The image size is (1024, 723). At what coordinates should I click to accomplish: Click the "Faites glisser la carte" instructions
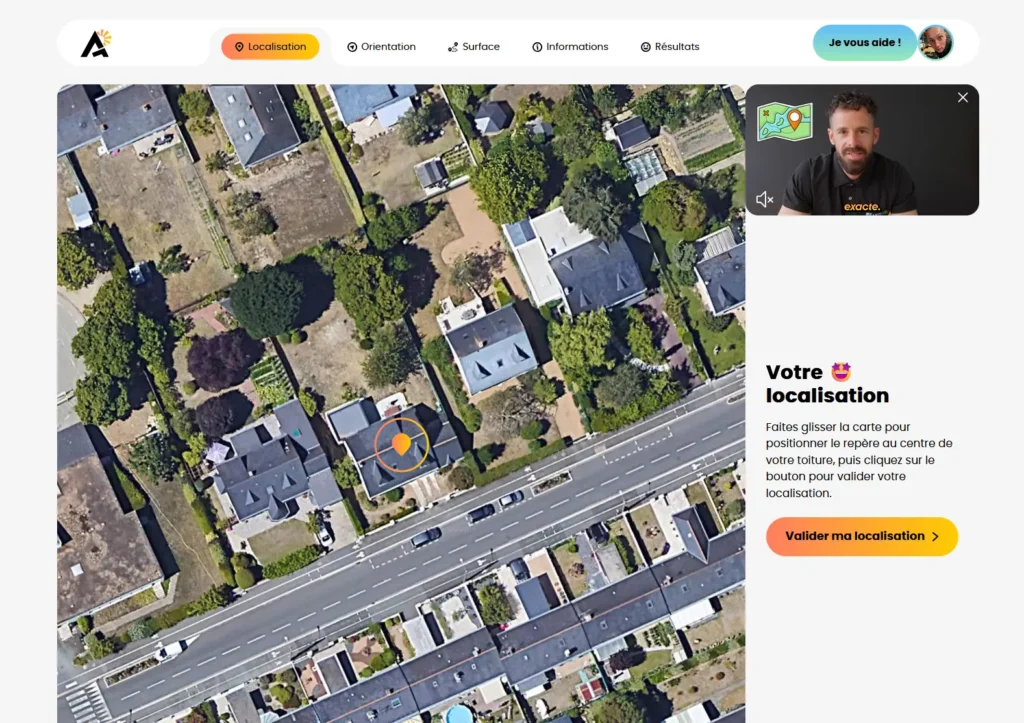pos(859,460)
